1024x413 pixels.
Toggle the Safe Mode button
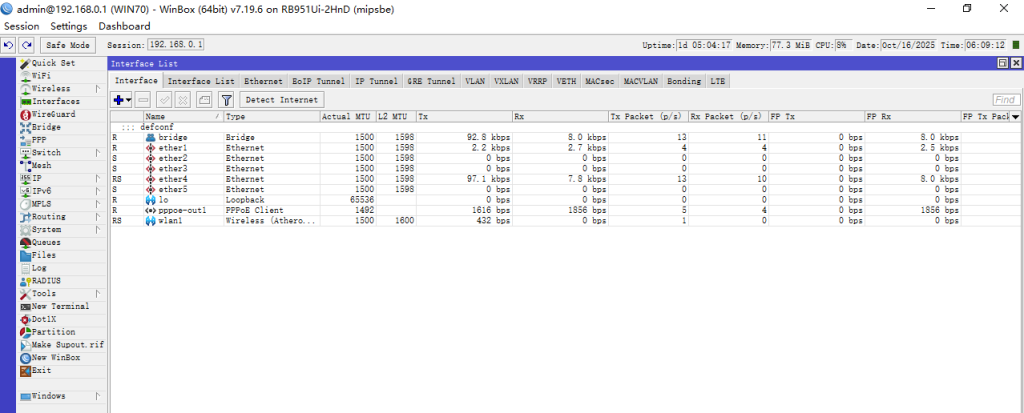click(x=67, y=45)
